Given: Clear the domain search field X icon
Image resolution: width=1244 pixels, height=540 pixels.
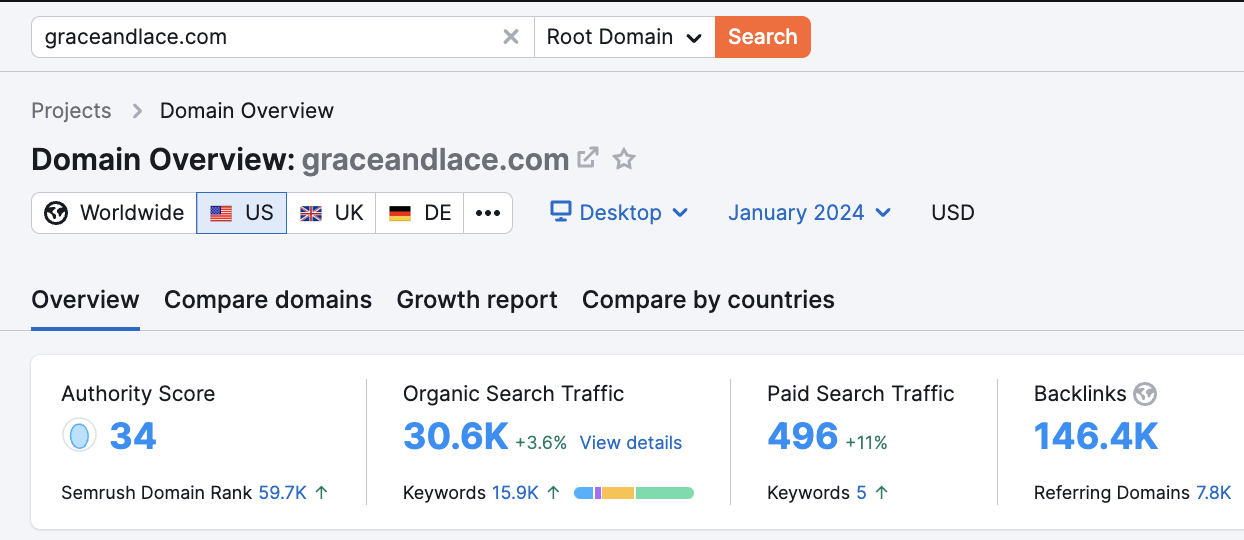Looking at the screenshot, I should [x=510, y=37].
